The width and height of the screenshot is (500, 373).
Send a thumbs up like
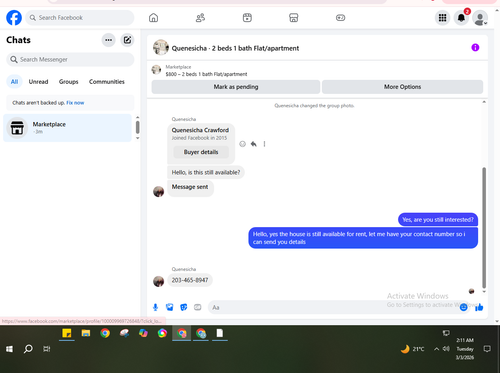tap(479, 307)
